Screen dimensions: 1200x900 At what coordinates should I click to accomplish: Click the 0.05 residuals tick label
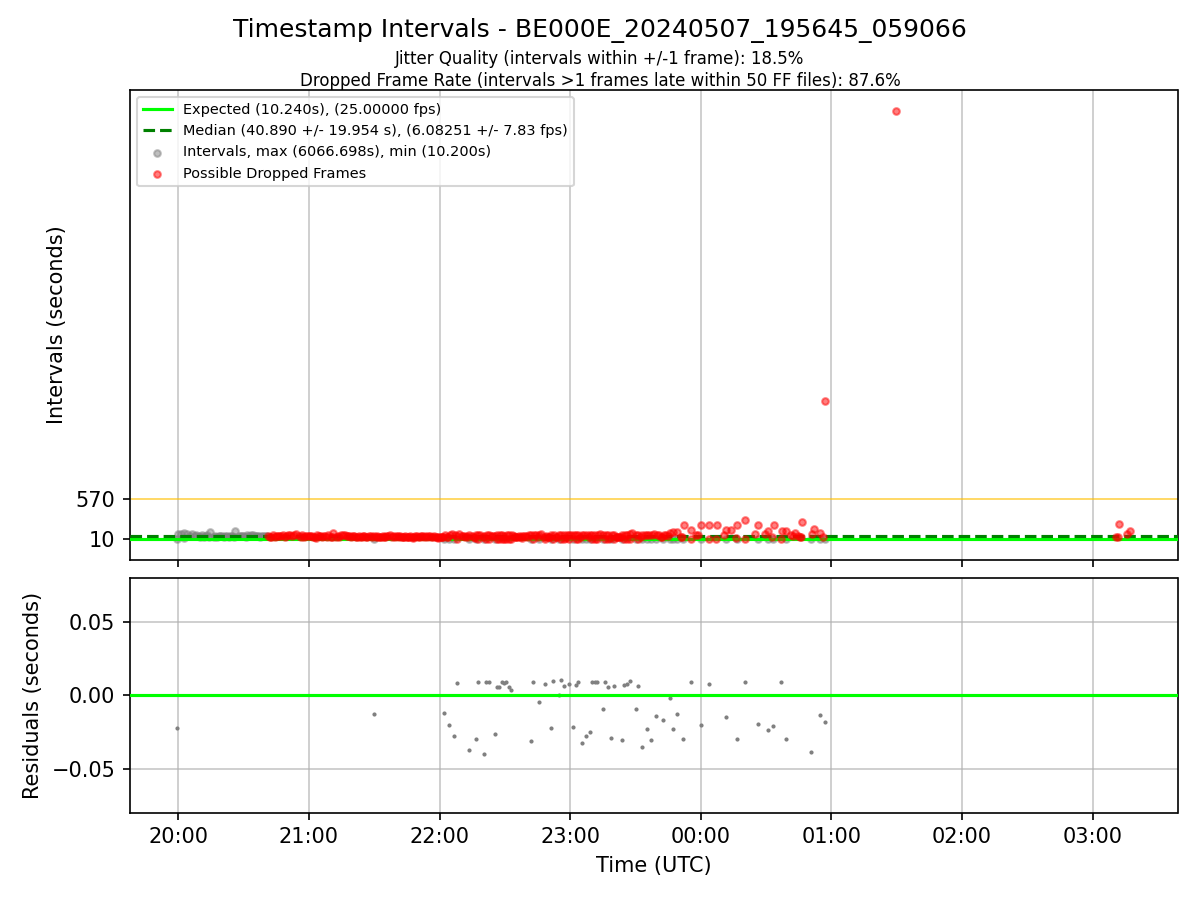(91, 622)
